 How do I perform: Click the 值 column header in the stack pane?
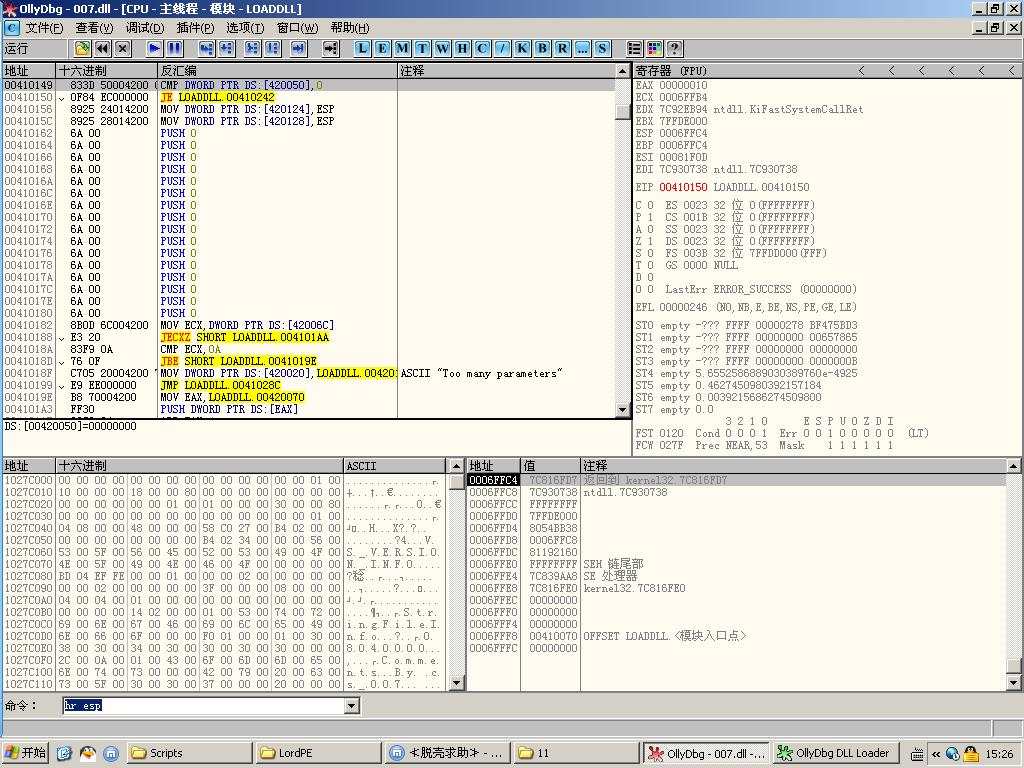click(550, 466)
